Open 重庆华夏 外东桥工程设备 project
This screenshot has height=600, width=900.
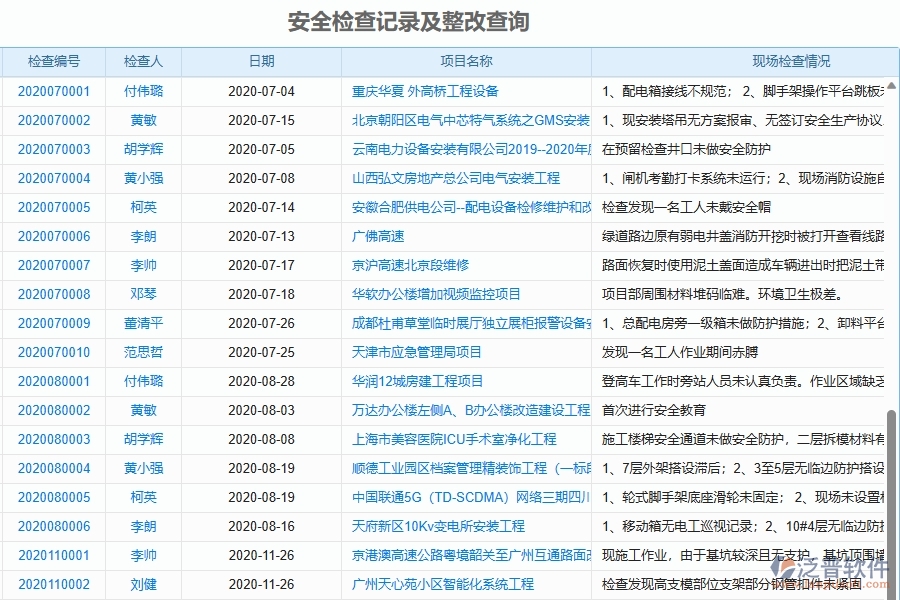(423, 91)
